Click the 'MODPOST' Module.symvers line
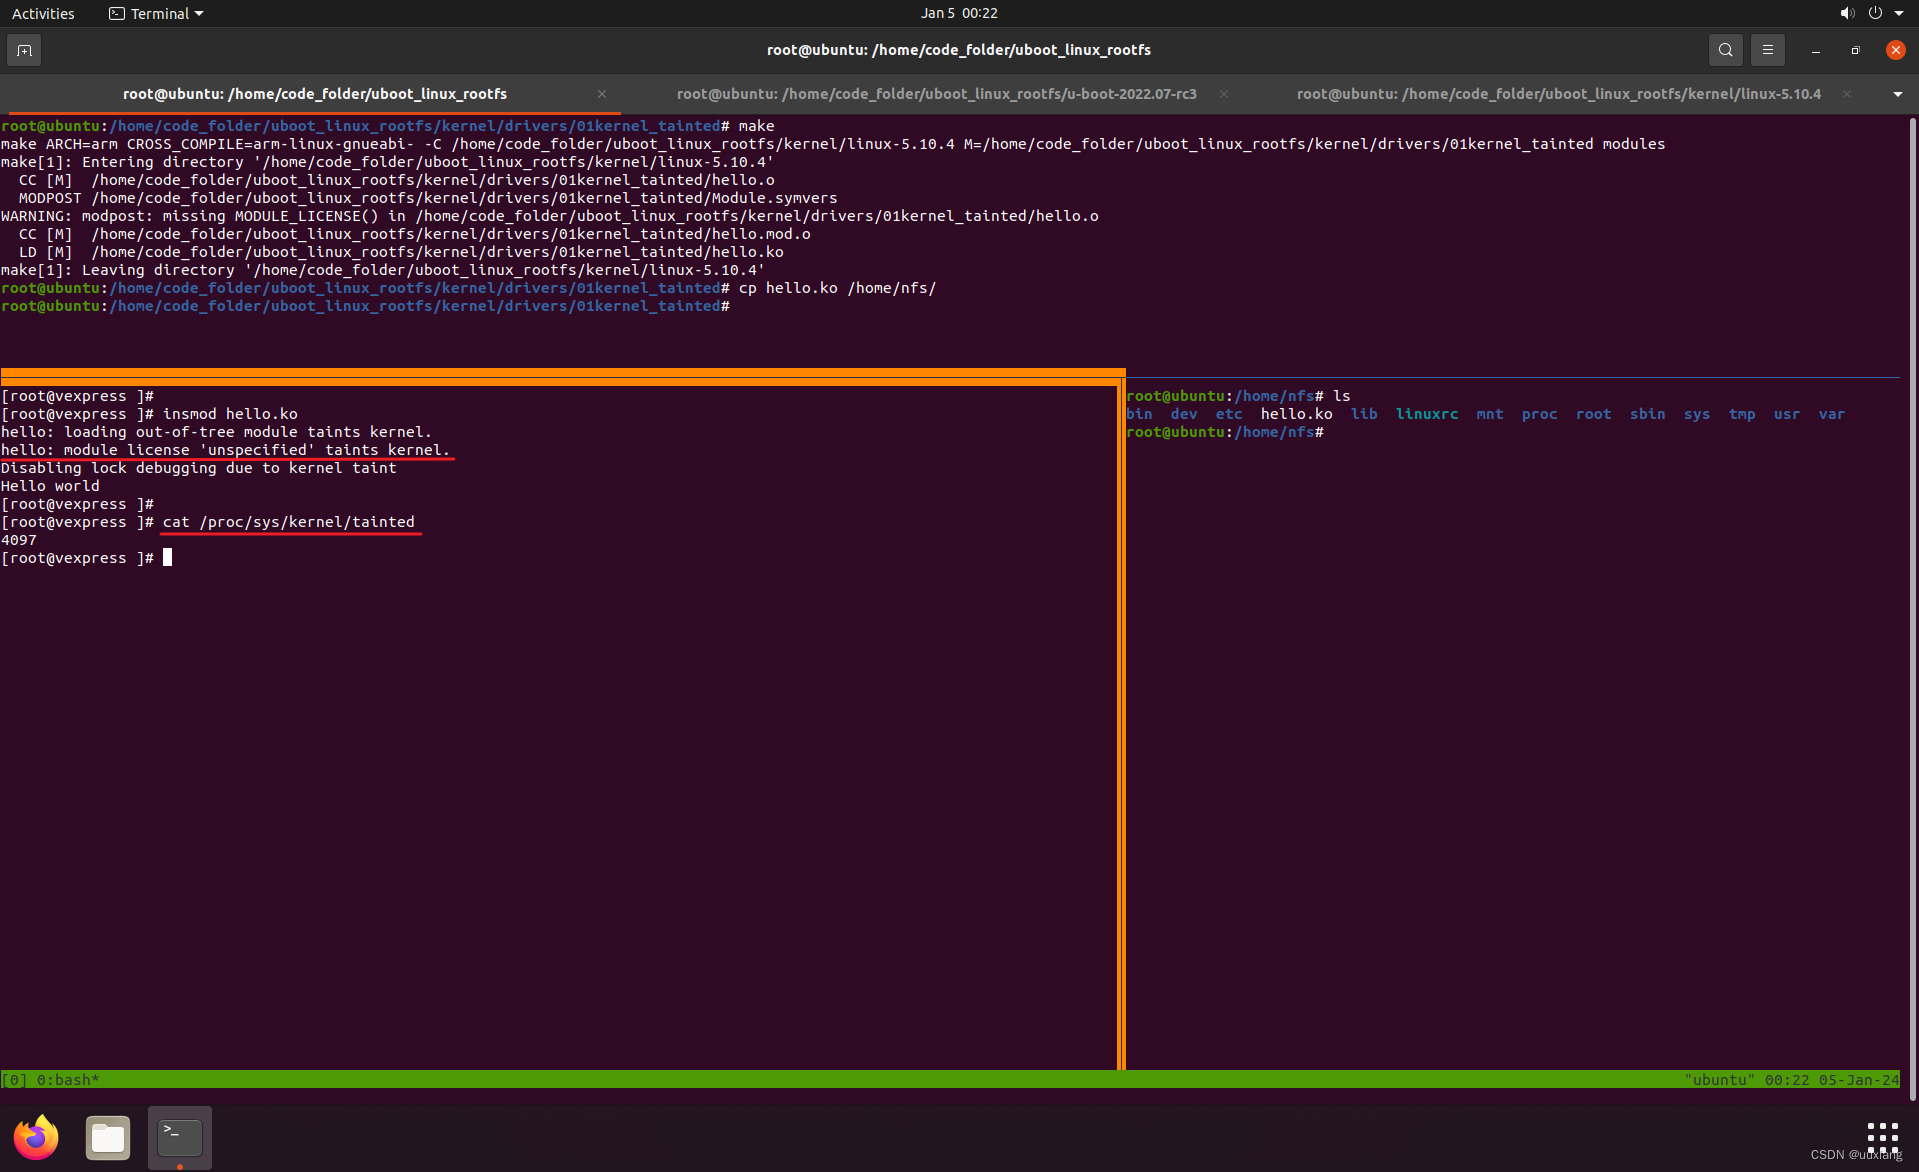1919x1172 pixels. point(428,198)
